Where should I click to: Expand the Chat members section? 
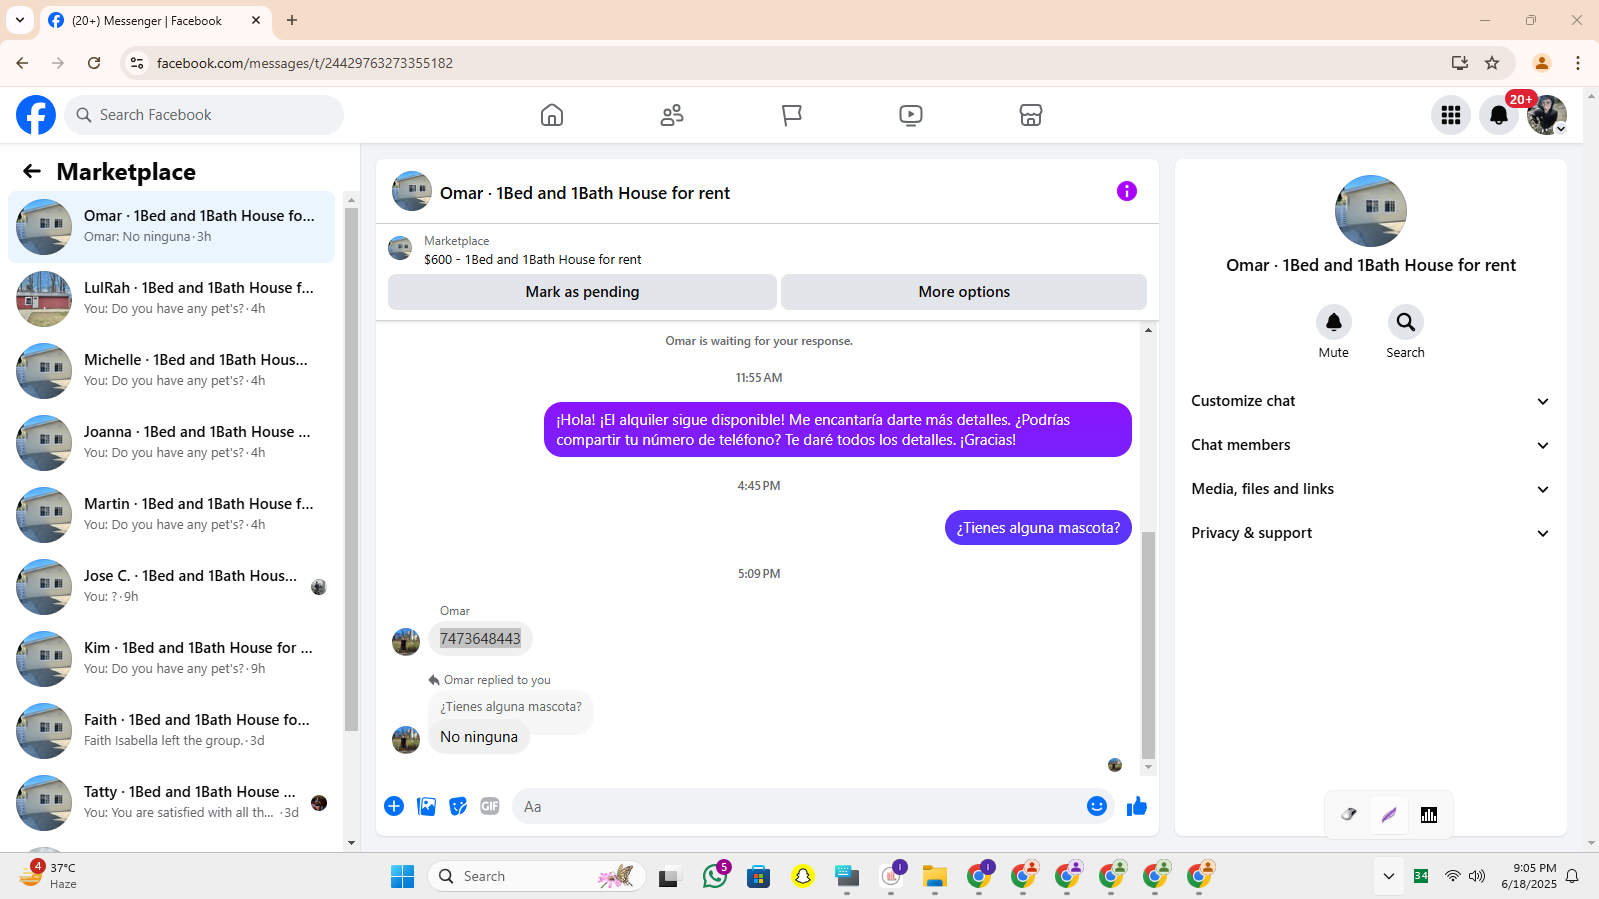click(x=1370, y=445)
